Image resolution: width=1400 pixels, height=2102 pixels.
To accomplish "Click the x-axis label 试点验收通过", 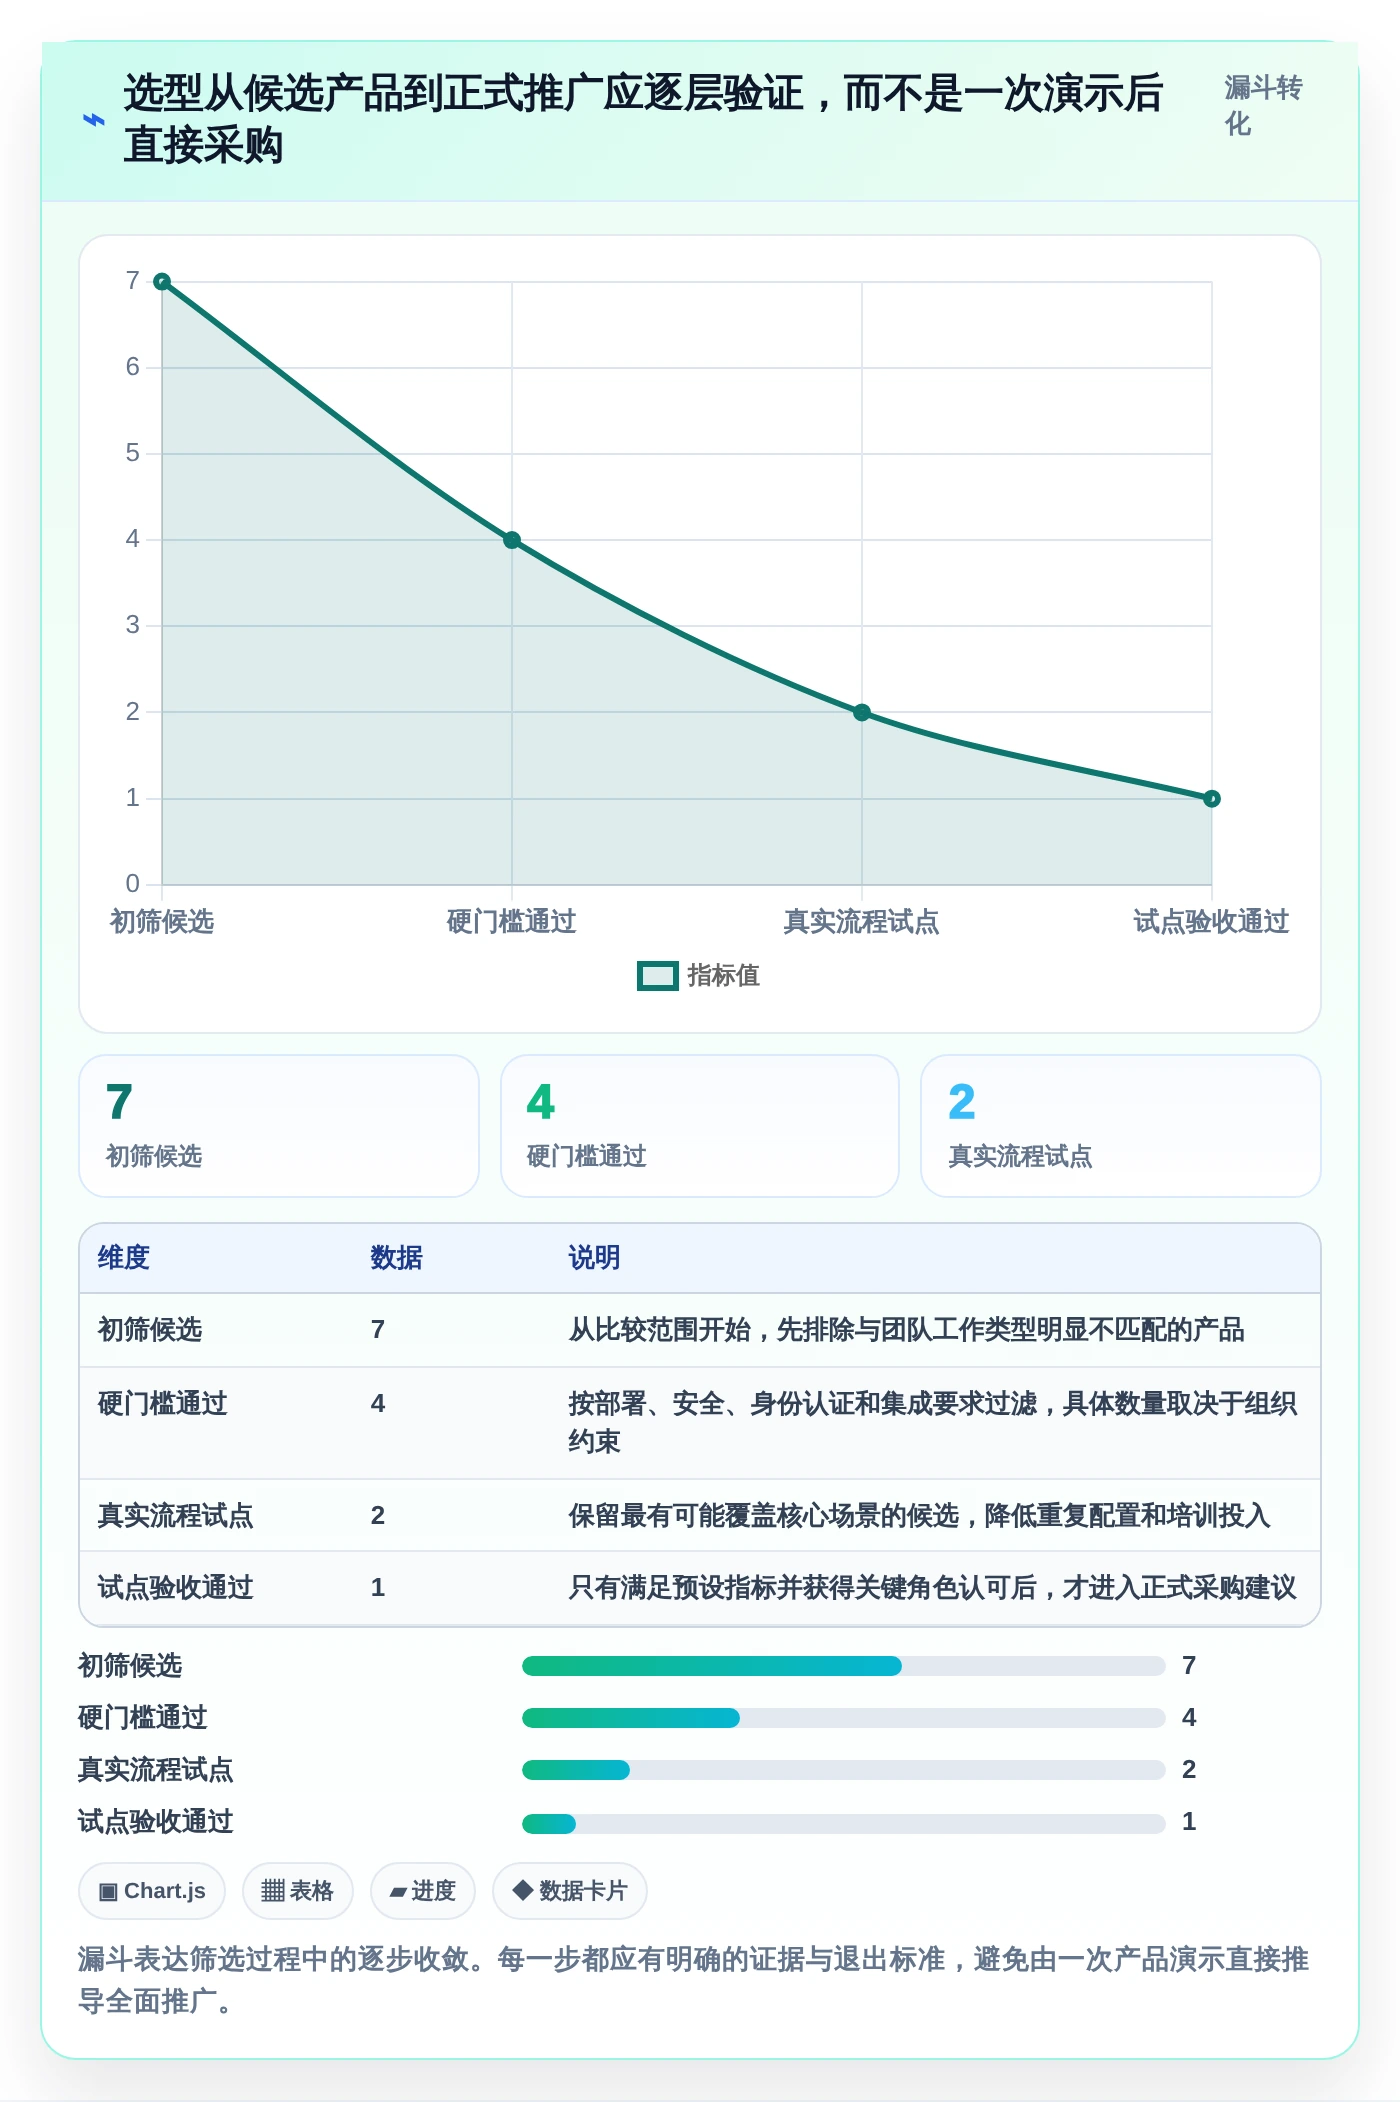I will 1212,922.
